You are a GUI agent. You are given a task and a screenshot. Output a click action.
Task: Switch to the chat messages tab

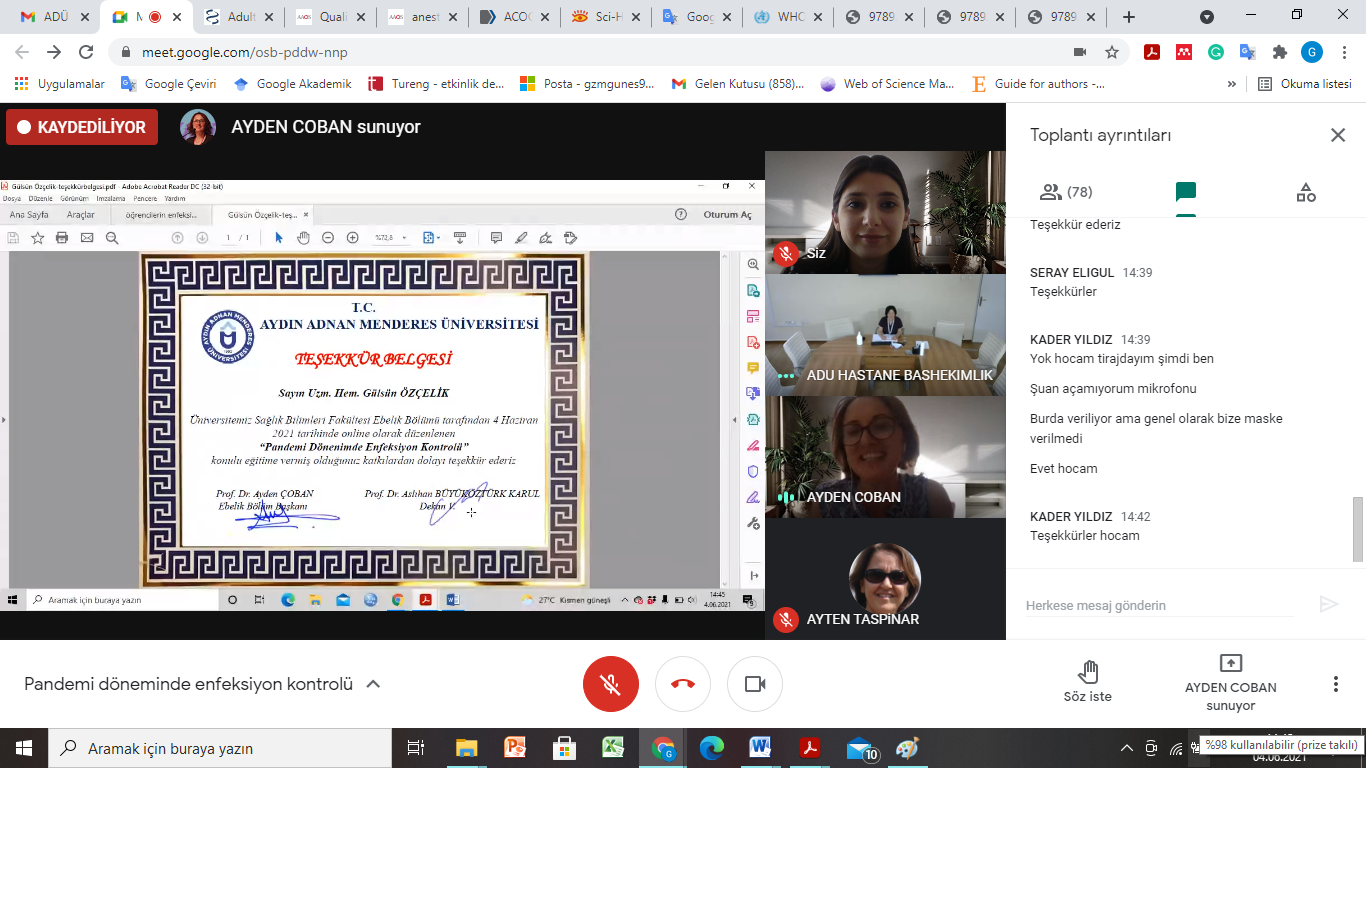(1186, 192)
